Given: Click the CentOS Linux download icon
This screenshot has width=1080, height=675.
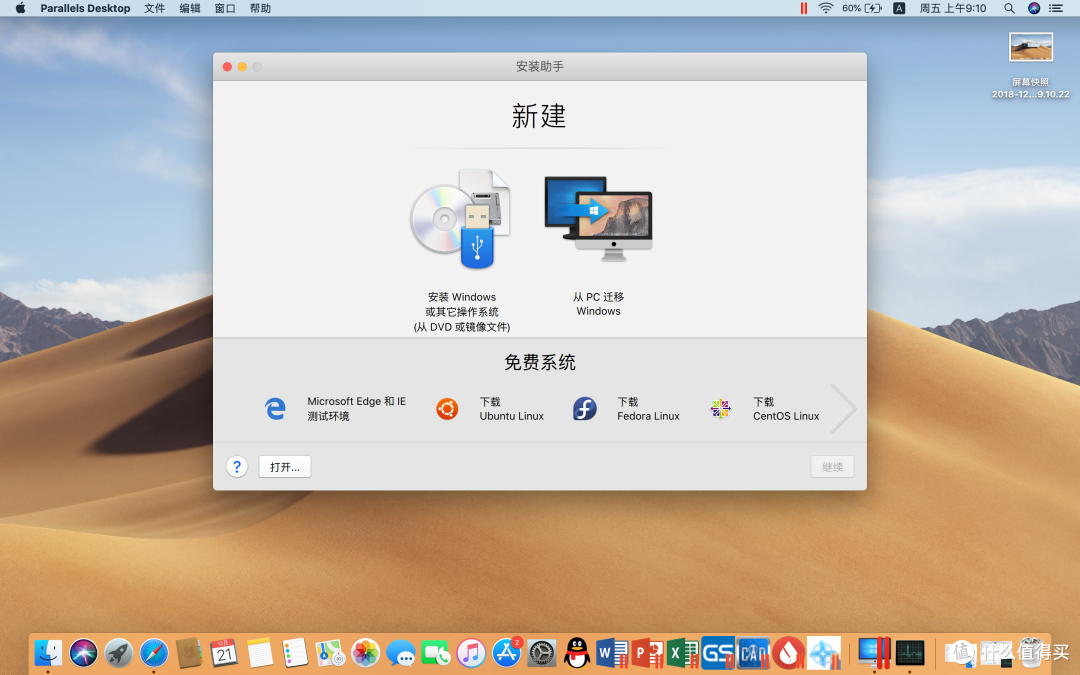Looking at the screenshot, I should pyautogui.click(x=720, y=408).
